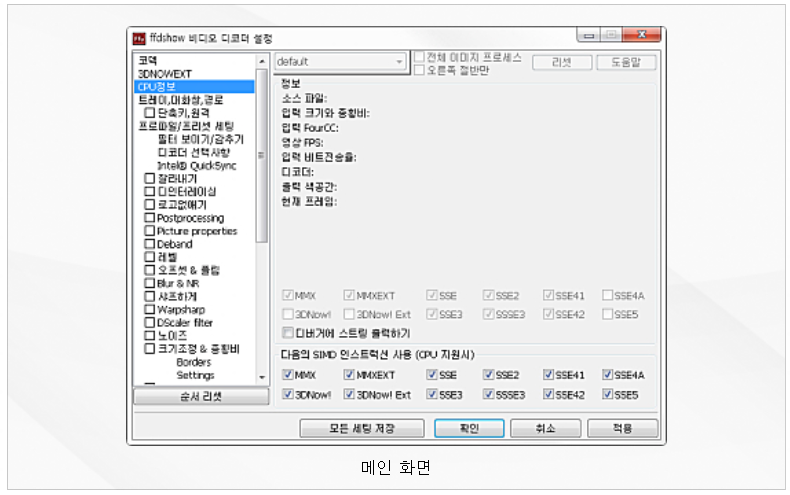Enable the Picture properties checkbox
The width and height of the screenshot is (790, 495).
click(x=150, y=230)
